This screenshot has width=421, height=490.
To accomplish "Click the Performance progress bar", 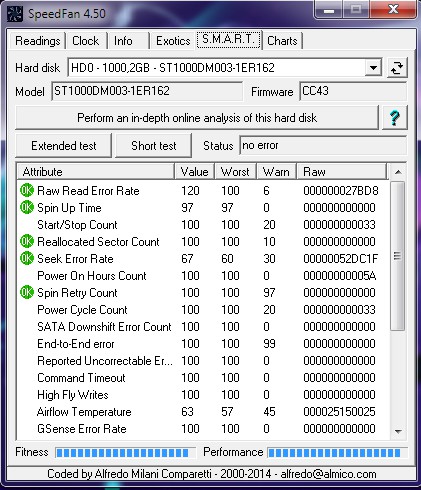I will [x=337, y=452].
